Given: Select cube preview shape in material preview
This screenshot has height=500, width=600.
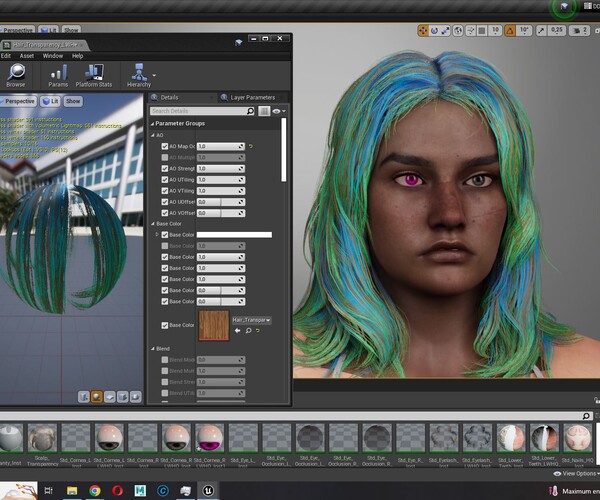Looking at the screenshot, I should point(122,397).
